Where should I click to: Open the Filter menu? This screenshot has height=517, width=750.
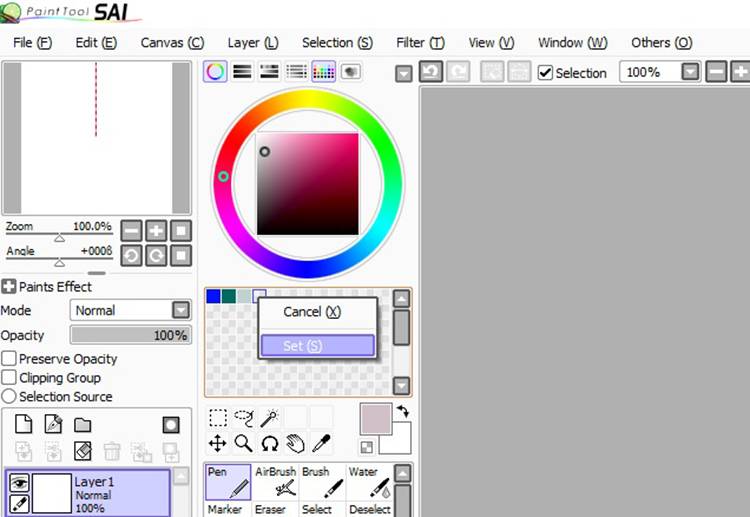[x=420, y=43]
